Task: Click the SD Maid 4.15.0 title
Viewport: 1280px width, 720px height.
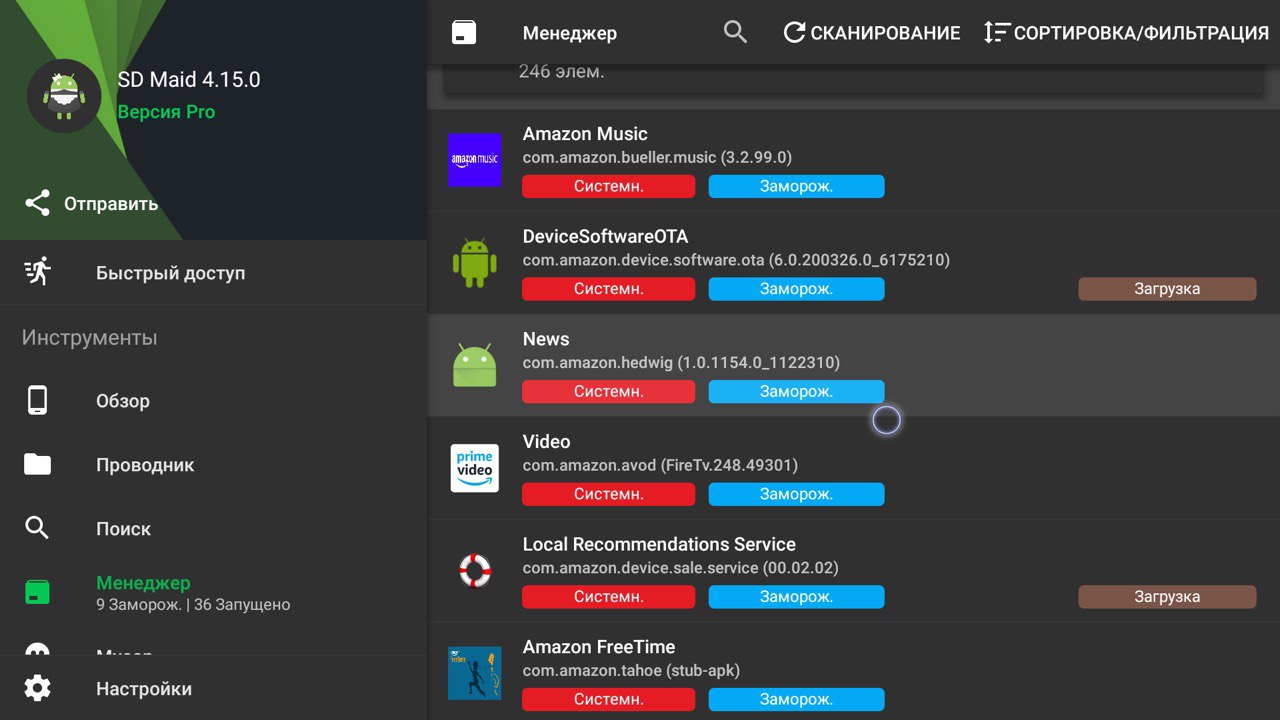Action: pos(189,80)
